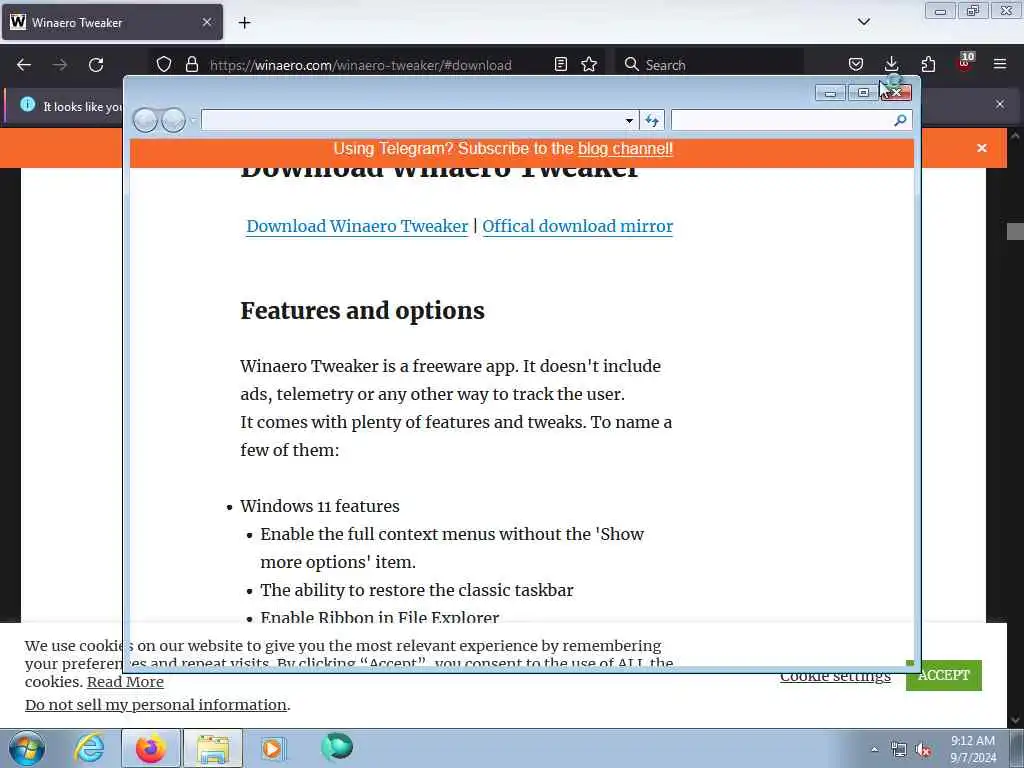Close the Winaero Tweaker tab
The height and width of the screenshot is (768, 1024).
[207, 22]
